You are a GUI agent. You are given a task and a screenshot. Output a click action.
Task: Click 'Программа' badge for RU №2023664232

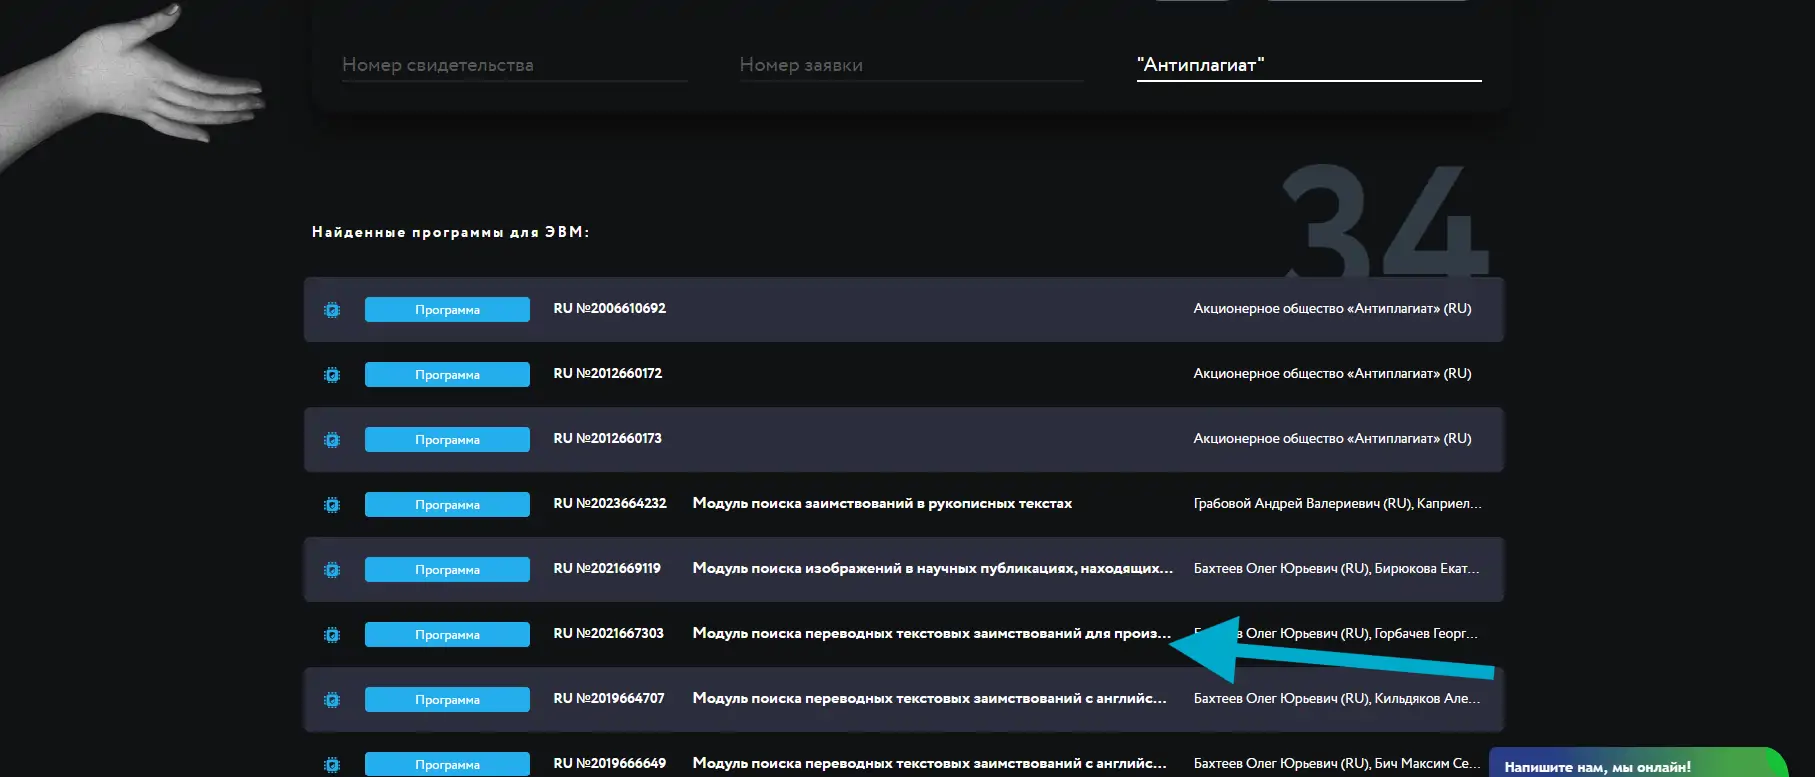447,505
